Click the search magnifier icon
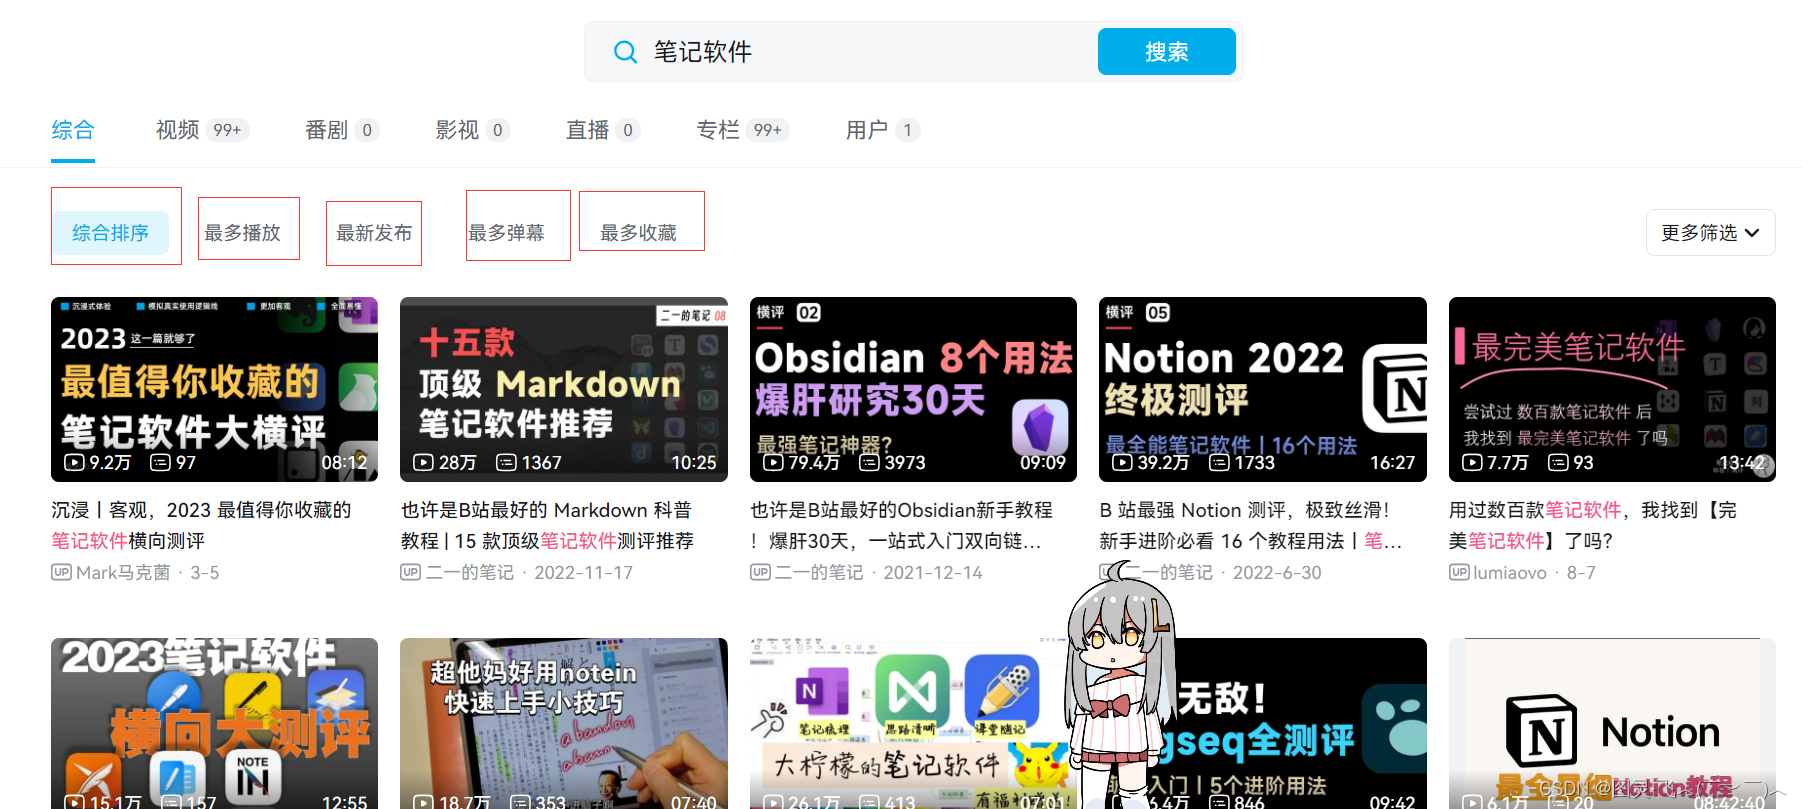The height and width of the screenshot is (809, 1802). [625, 52]
